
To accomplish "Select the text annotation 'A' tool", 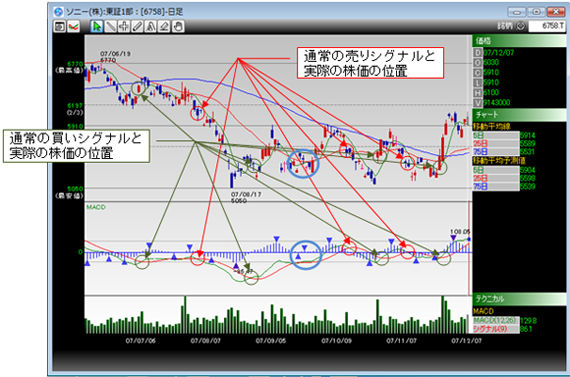I will pyautogui.click(x=150, y=27).
